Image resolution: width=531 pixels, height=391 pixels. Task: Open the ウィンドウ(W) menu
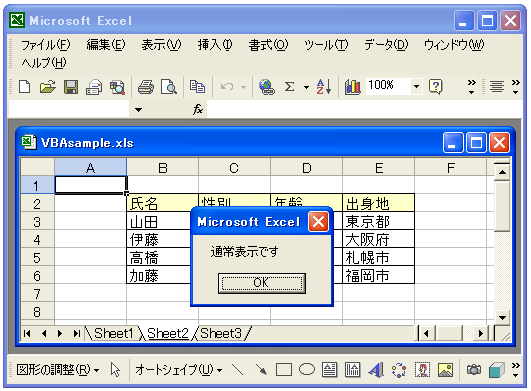454,45
